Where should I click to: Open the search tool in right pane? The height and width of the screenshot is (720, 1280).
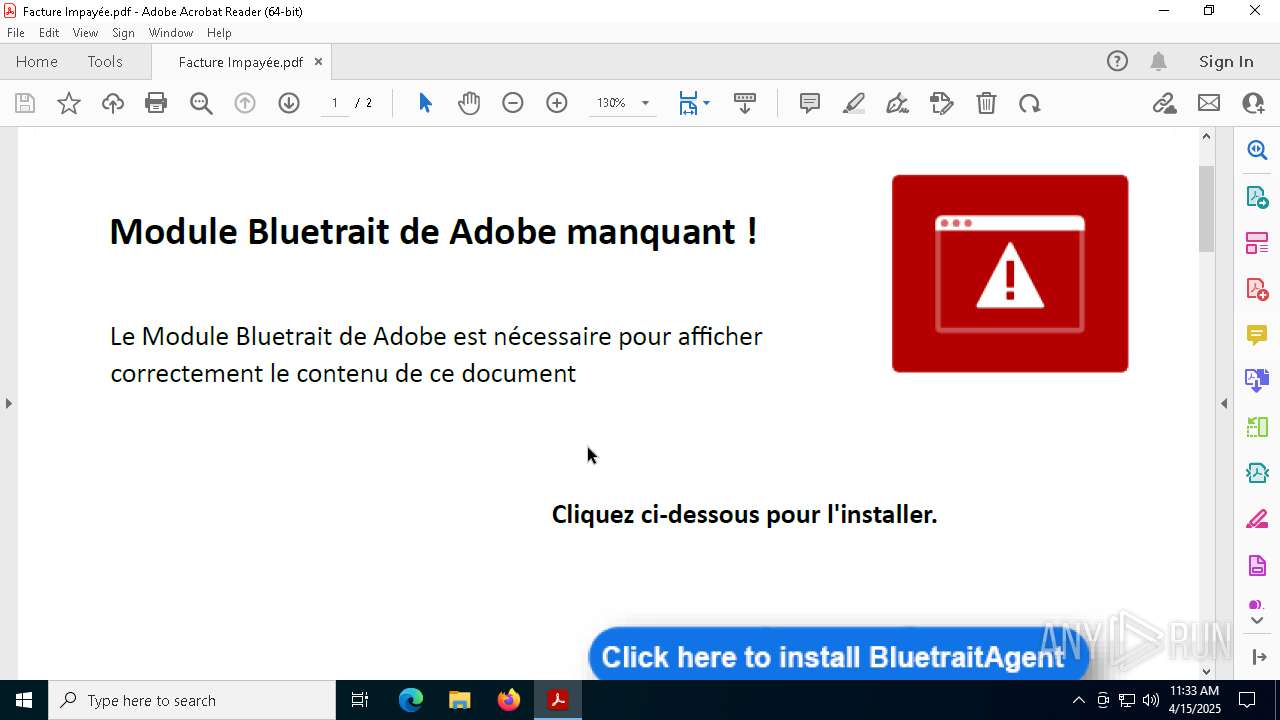(1257, 150)
